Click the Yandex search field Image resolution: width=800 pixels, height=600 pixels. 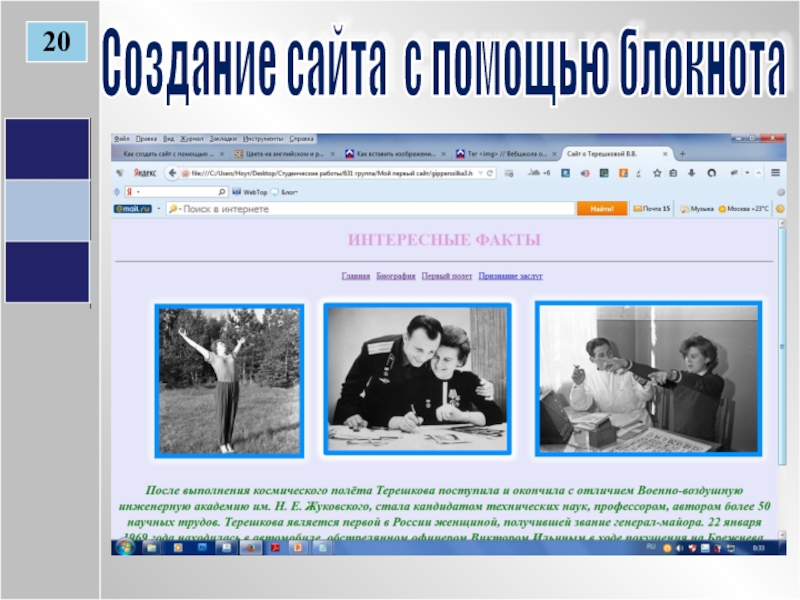(x=176, y=192)
